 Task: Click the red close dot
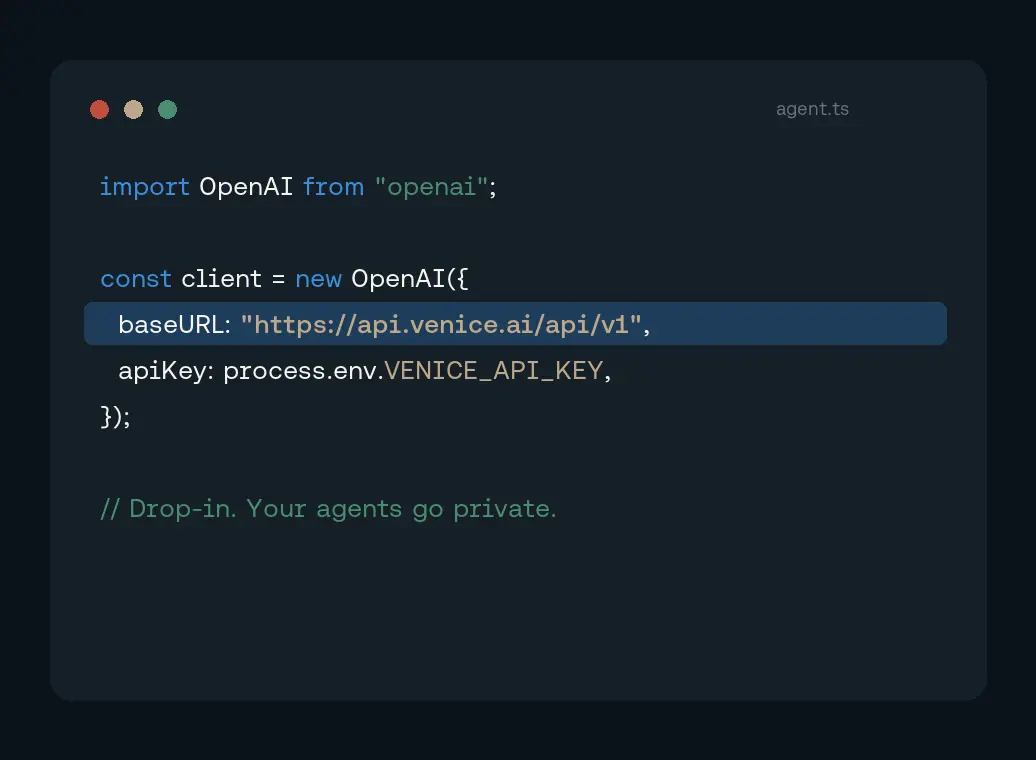point(100,110)
